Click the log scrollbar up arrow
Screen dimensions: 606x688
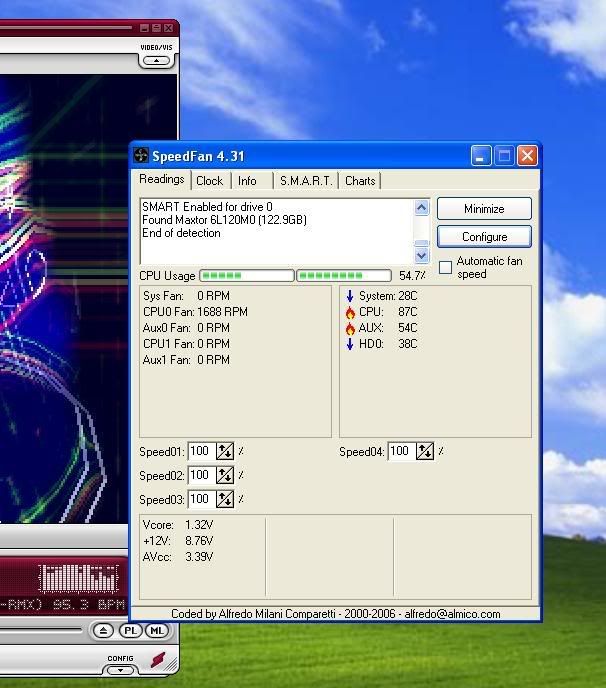(422, 208)
